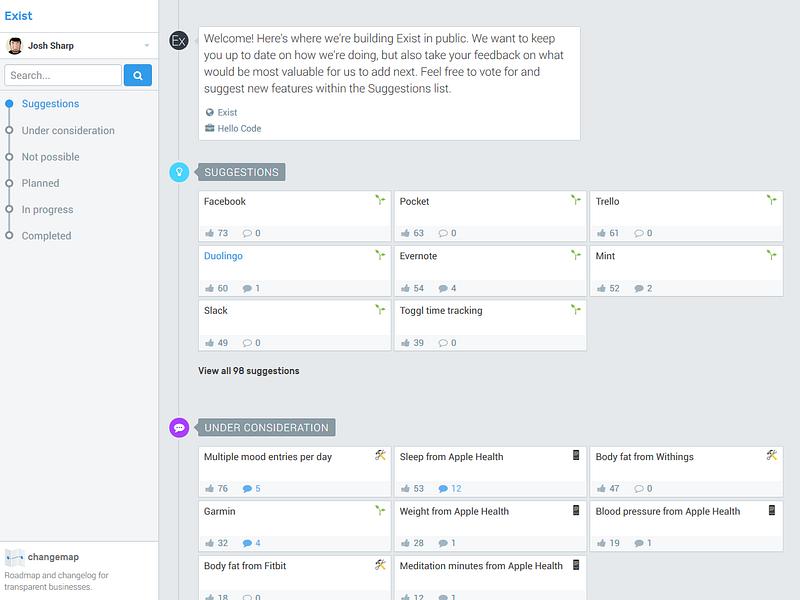
Task: Open the Josh Sharp account dropdown arrow
Action: 147,45
